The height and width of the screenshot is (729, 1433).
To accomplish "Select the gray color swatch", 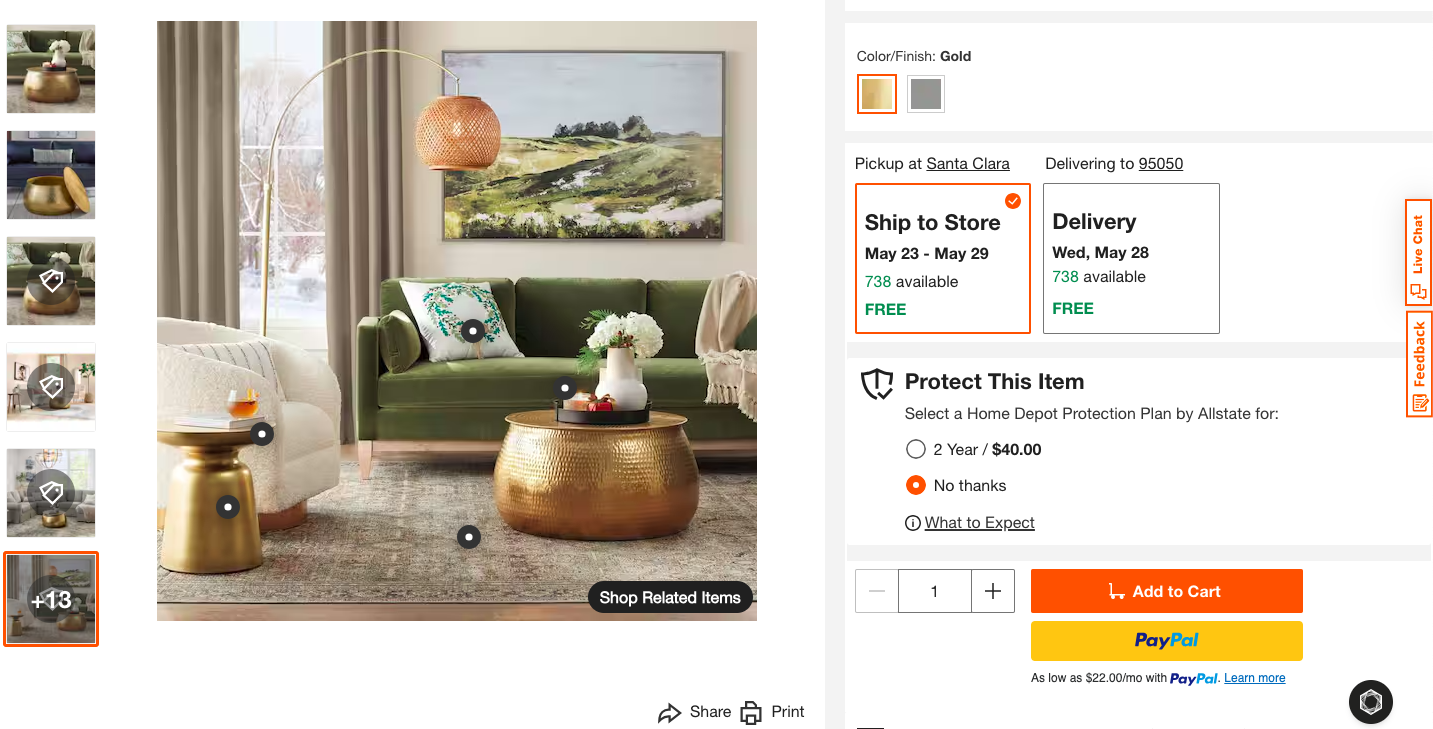I will pos(926,94).
